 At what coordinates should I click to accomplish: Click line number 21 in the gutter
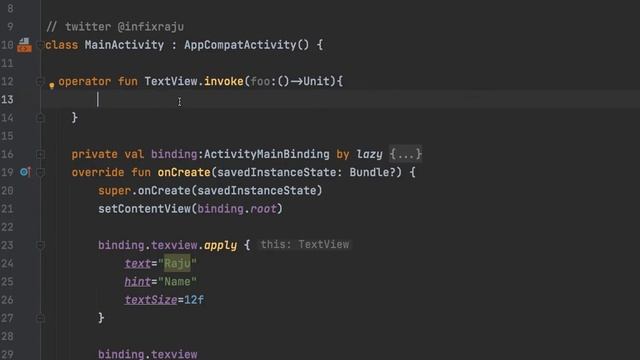(7, 209)
